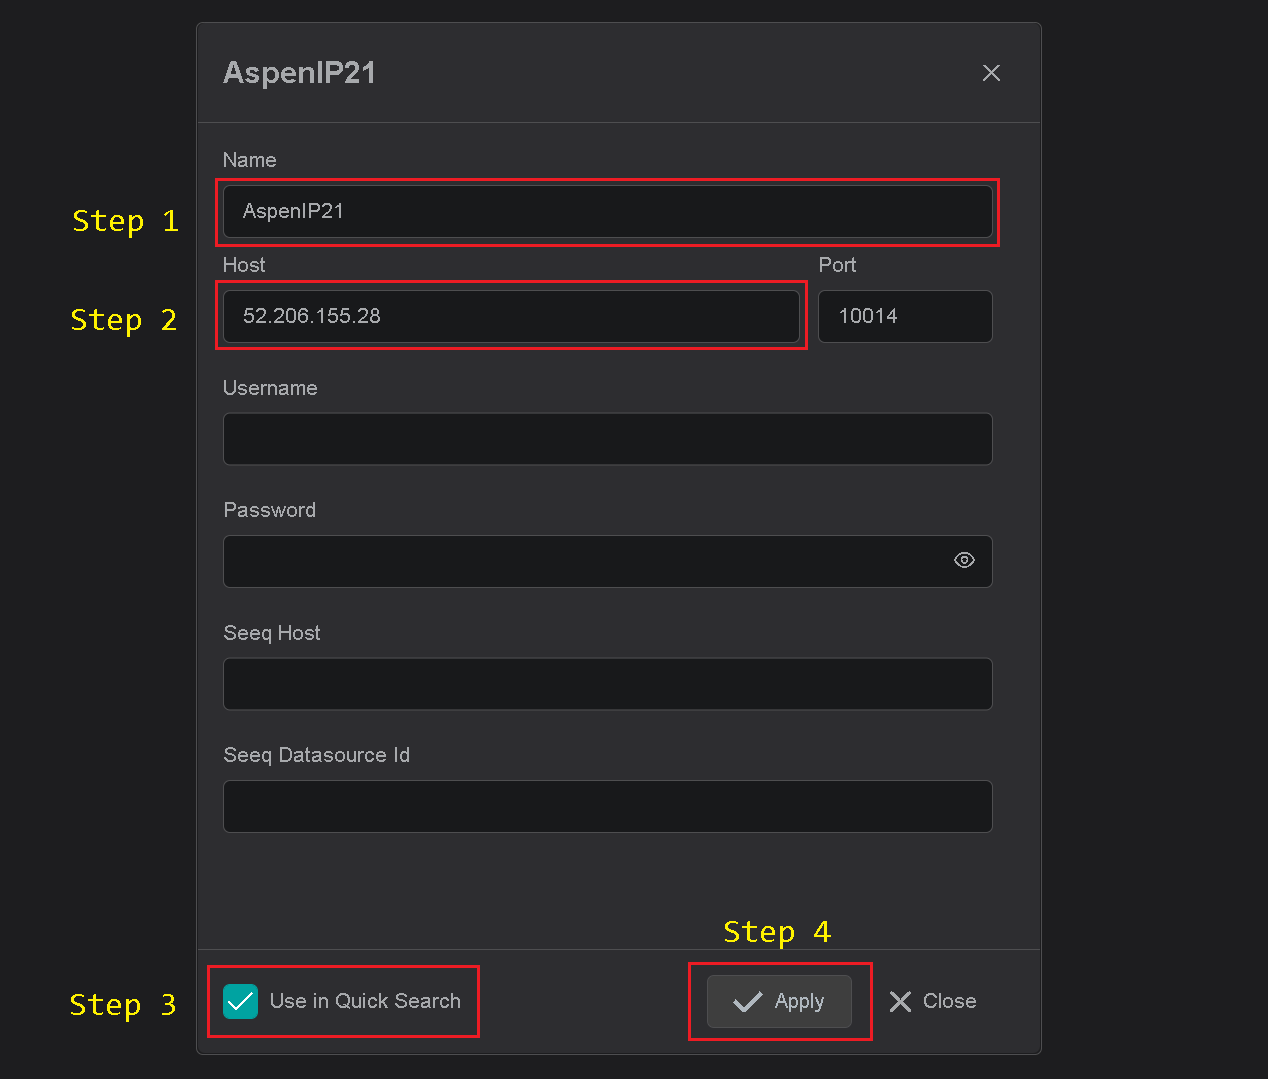
Task: Apply the AspenIP21 connection settings
Action: pyautogui.click(x=779, y=1001)
